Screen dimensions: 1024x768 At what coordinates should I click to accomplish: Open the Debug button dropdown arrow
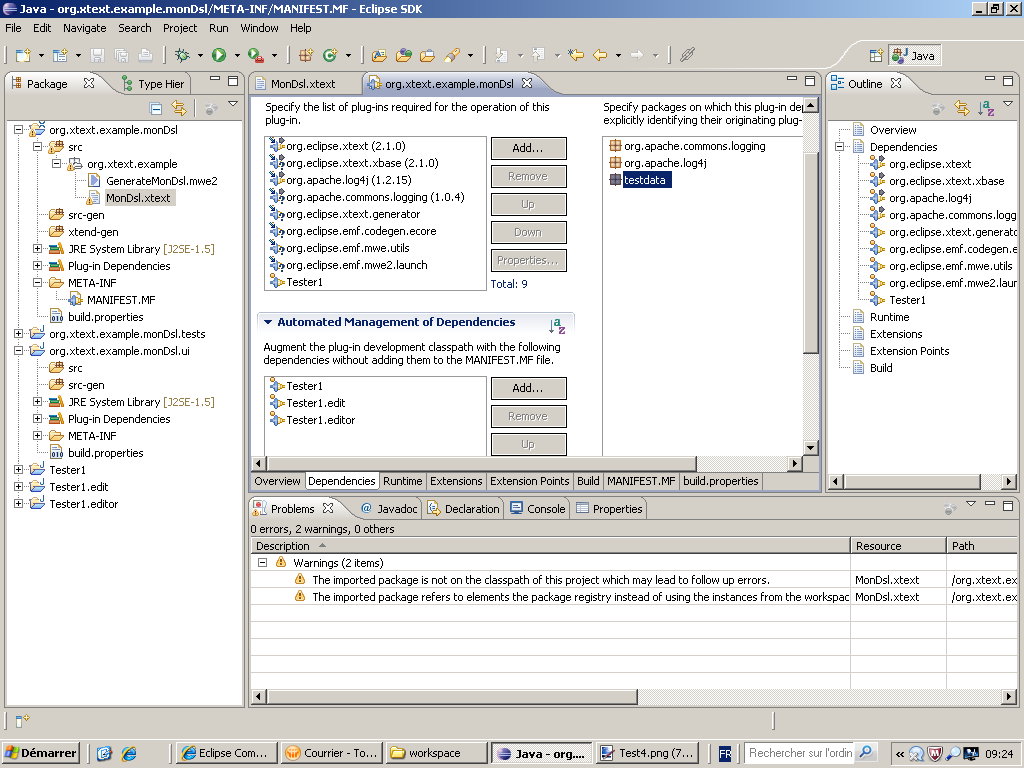pos(200,56)
